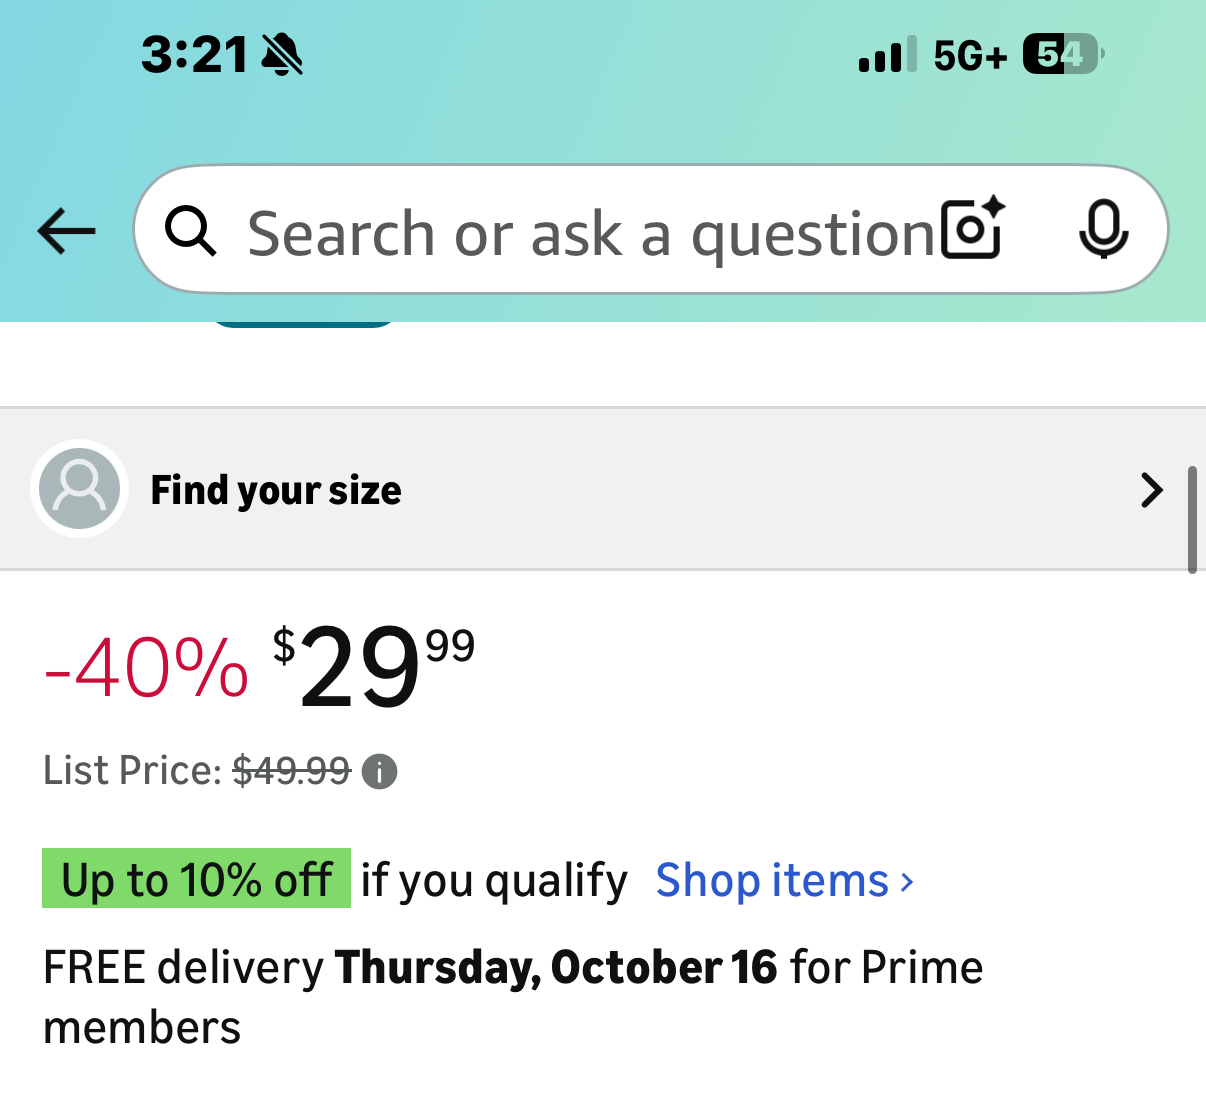
Task: Tap the silent mode bell icon
Action: (282, 54)
